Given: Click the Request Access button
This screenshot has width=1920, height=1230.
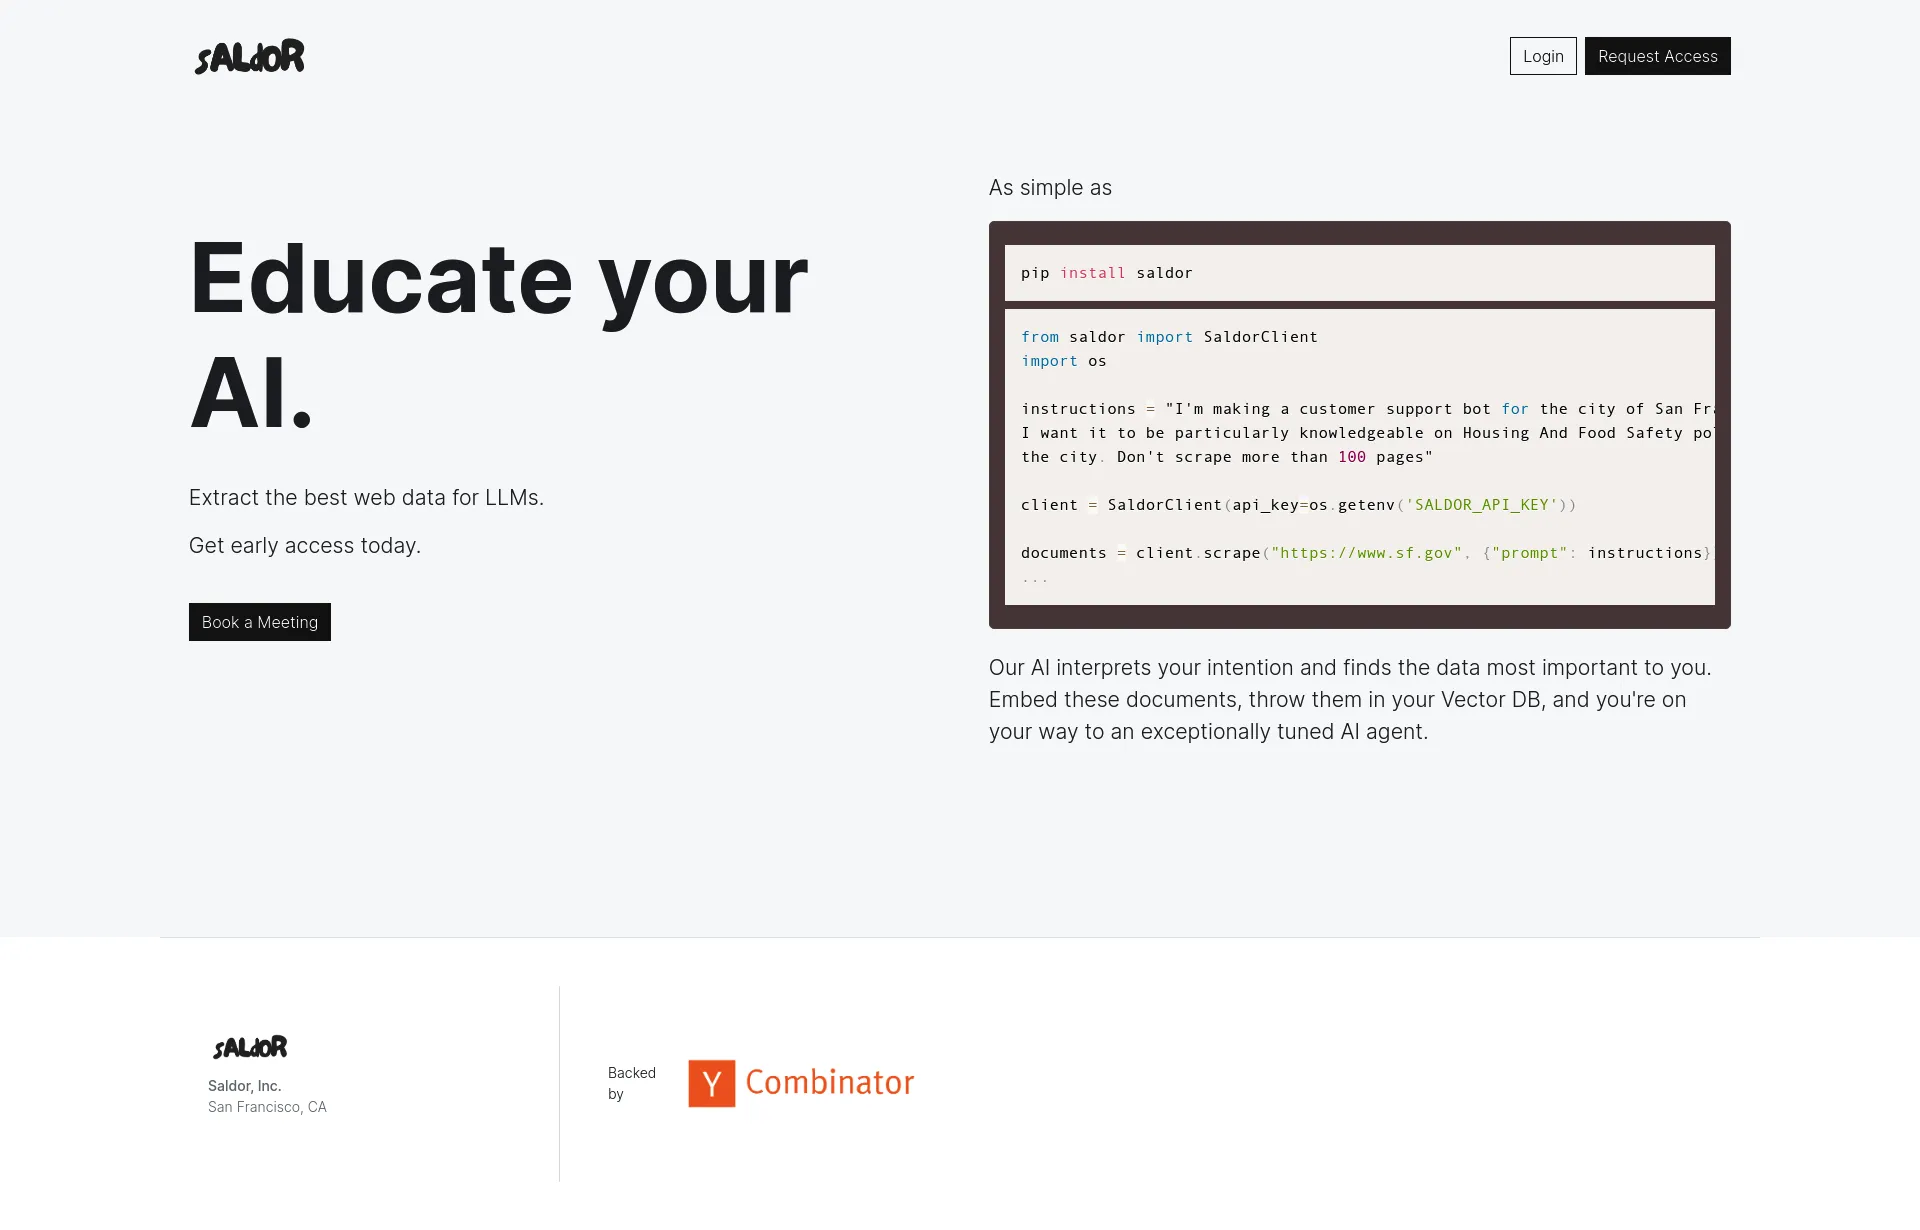Looking at the screenshot, I should click(x=1657, y=56).
